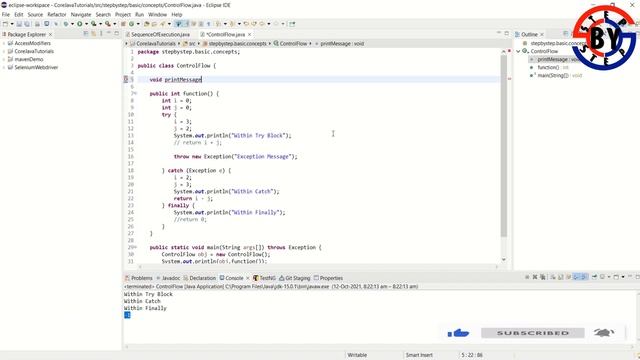Viewport: 640px width, 360px height.
Task: Toggle Link with Editor in Package Explorer
Action: [x=93, y=33]
